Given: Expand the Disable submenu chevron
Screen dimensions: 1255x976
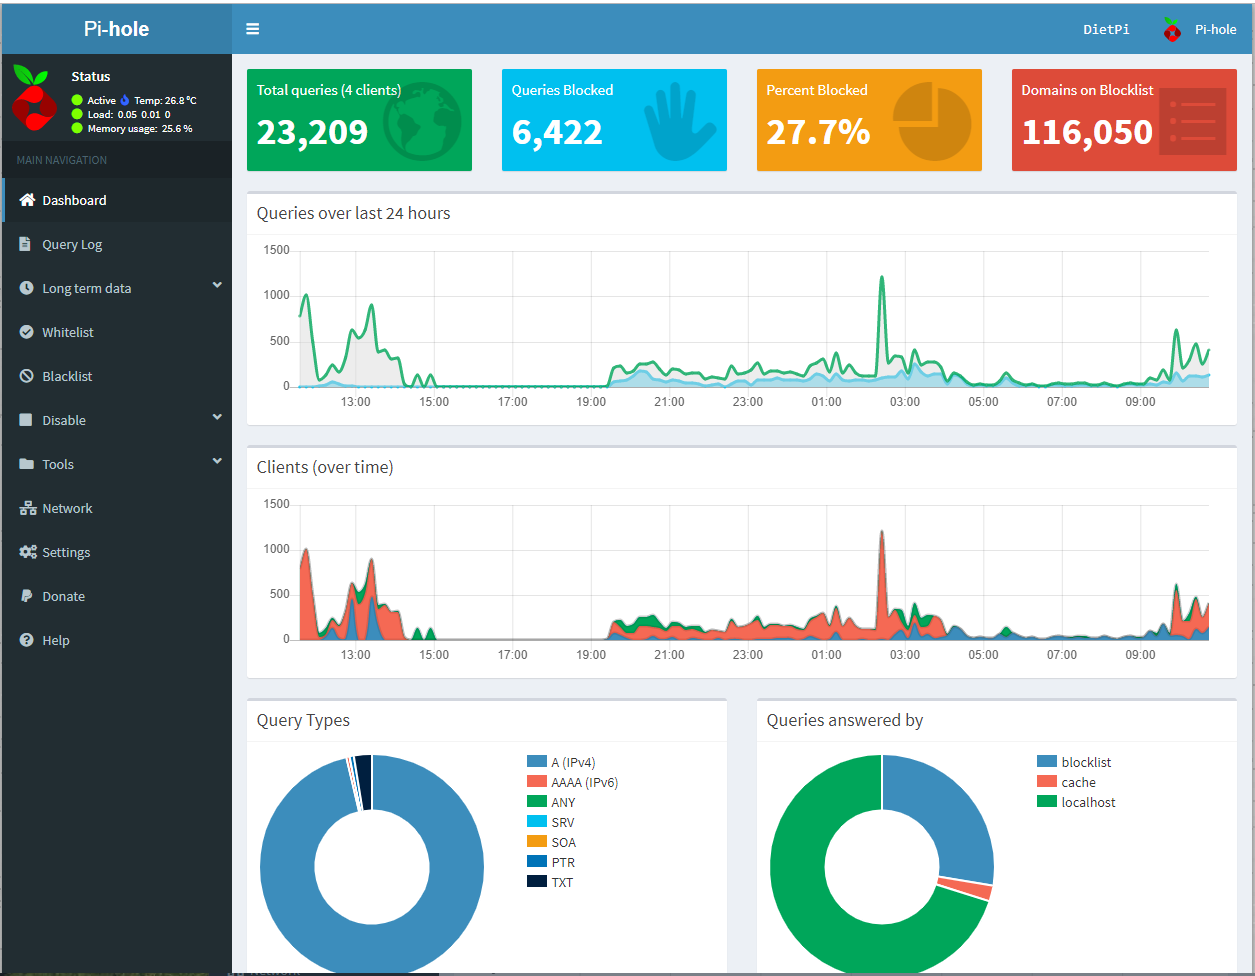Looking at the screenshot, I should (x=217, y=418).
